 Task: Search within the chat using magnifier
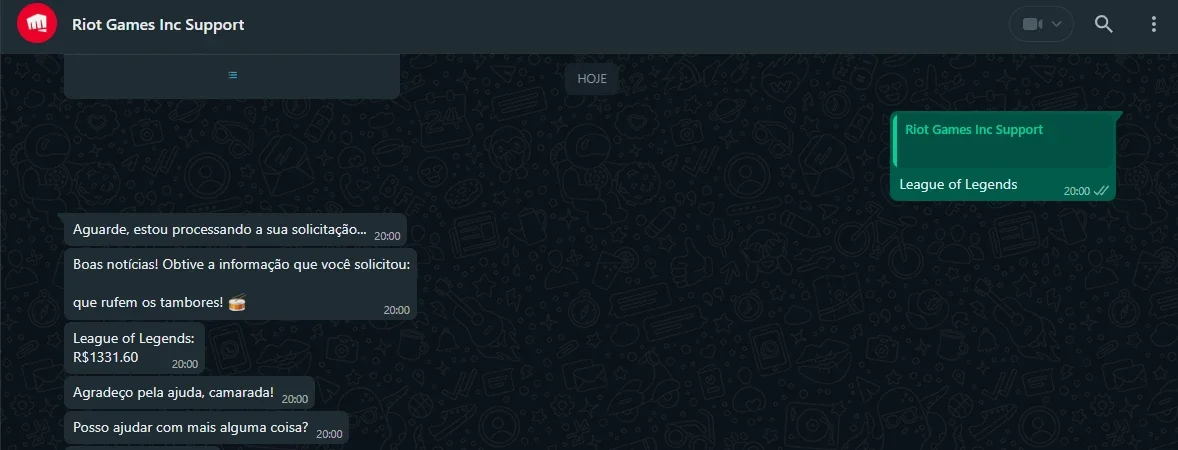point(1103,24)
